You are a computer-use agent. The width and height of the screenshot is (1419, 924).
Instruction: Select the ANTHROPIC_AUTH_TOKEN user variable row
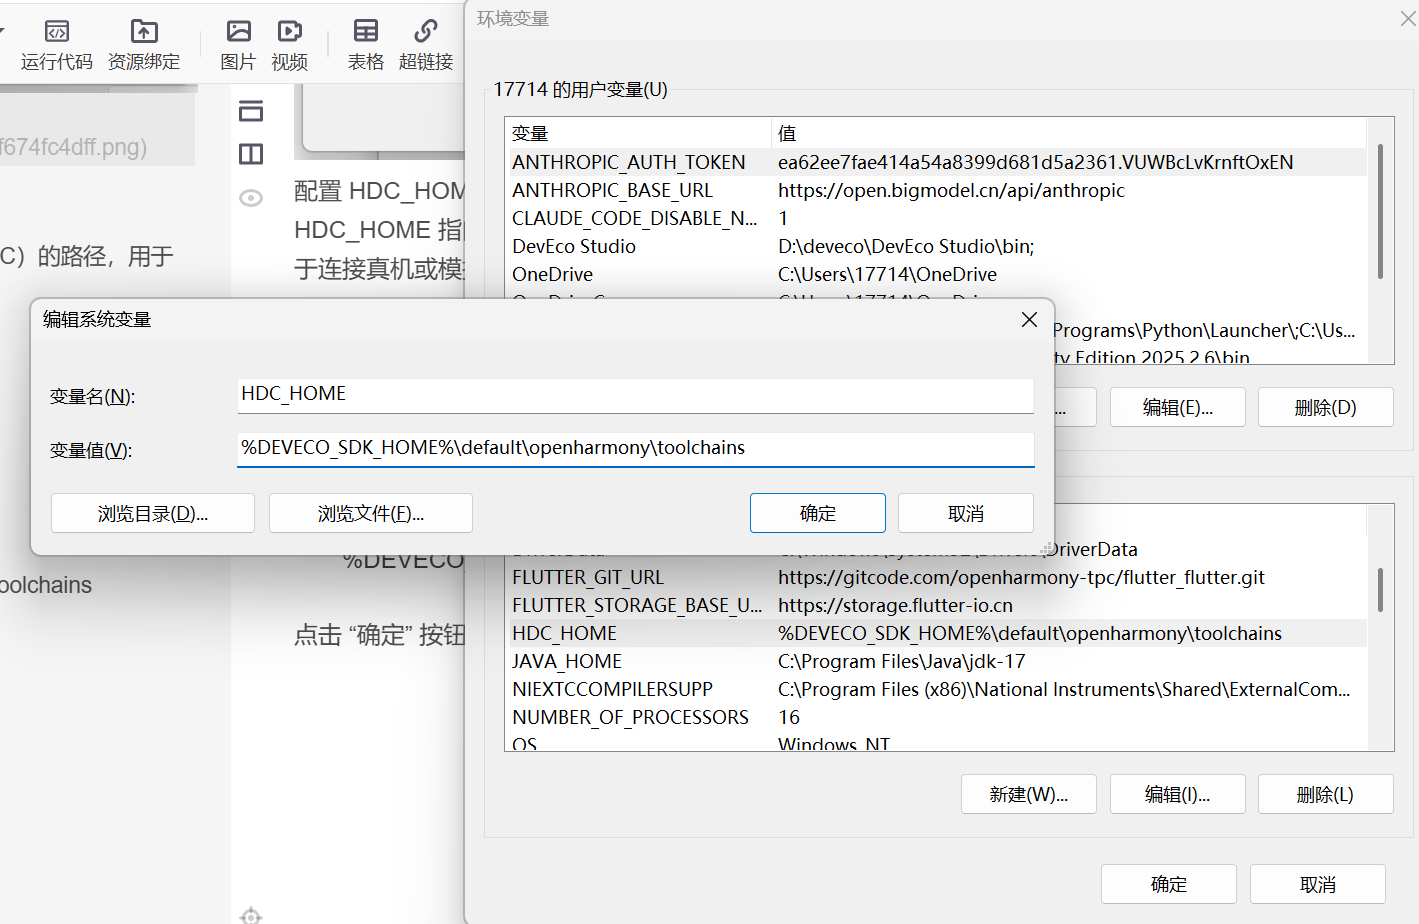coord(936,162)
